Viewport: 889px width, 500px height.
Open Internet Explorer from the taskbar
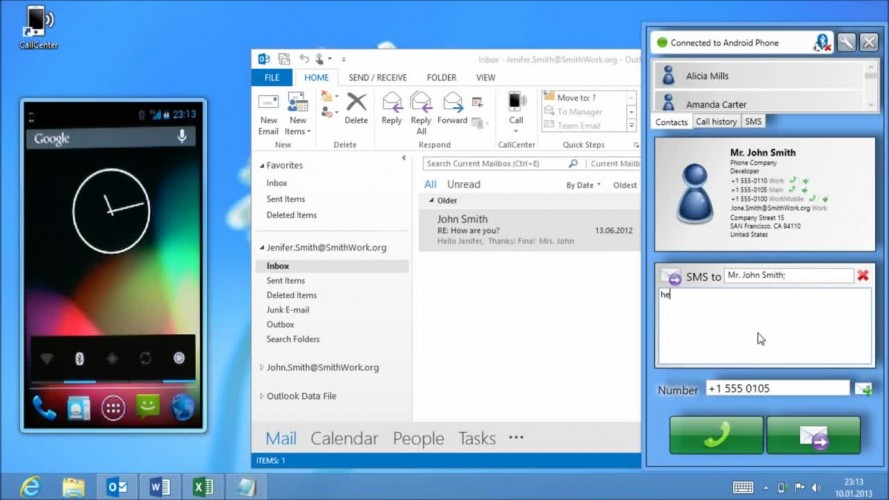click(x=31, y=486)
